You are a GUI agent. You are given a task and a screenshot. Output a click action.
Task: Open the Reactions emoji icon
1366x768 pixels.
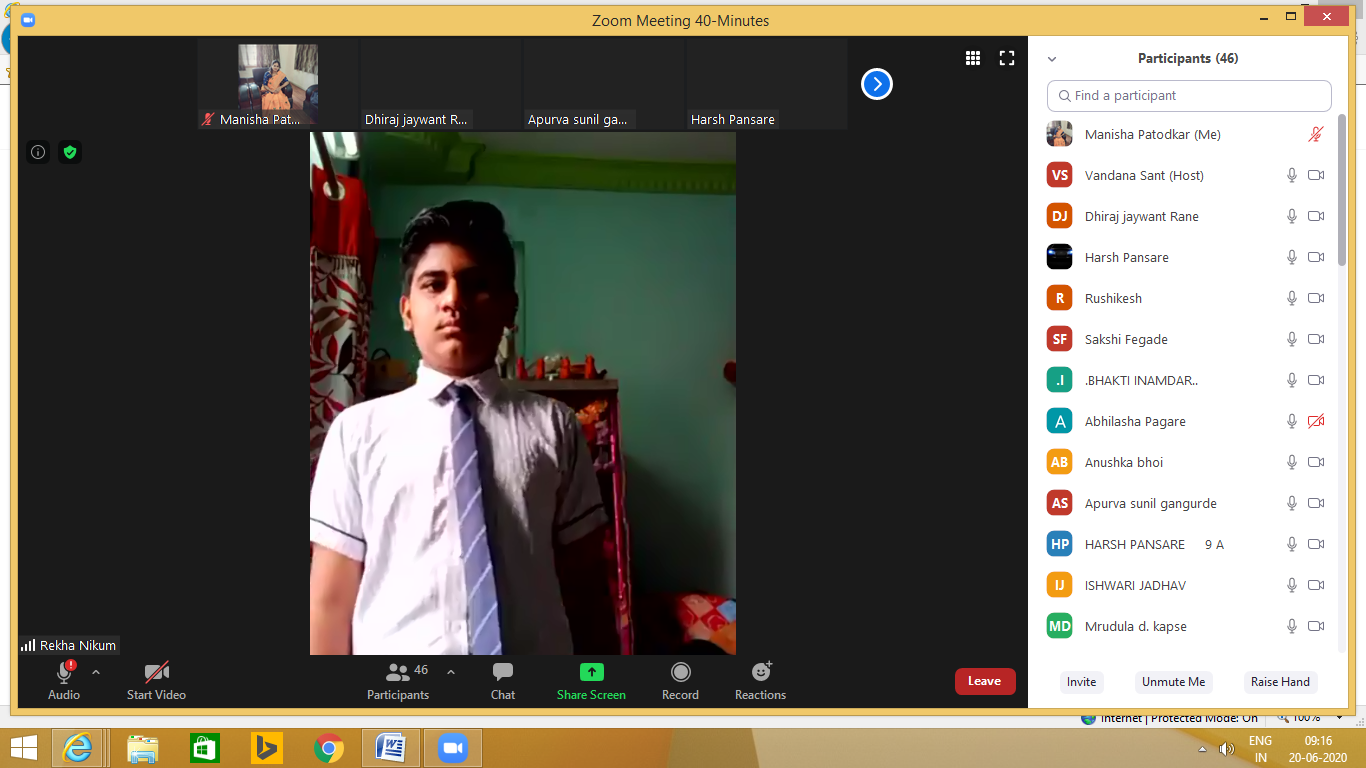point(761,672)
